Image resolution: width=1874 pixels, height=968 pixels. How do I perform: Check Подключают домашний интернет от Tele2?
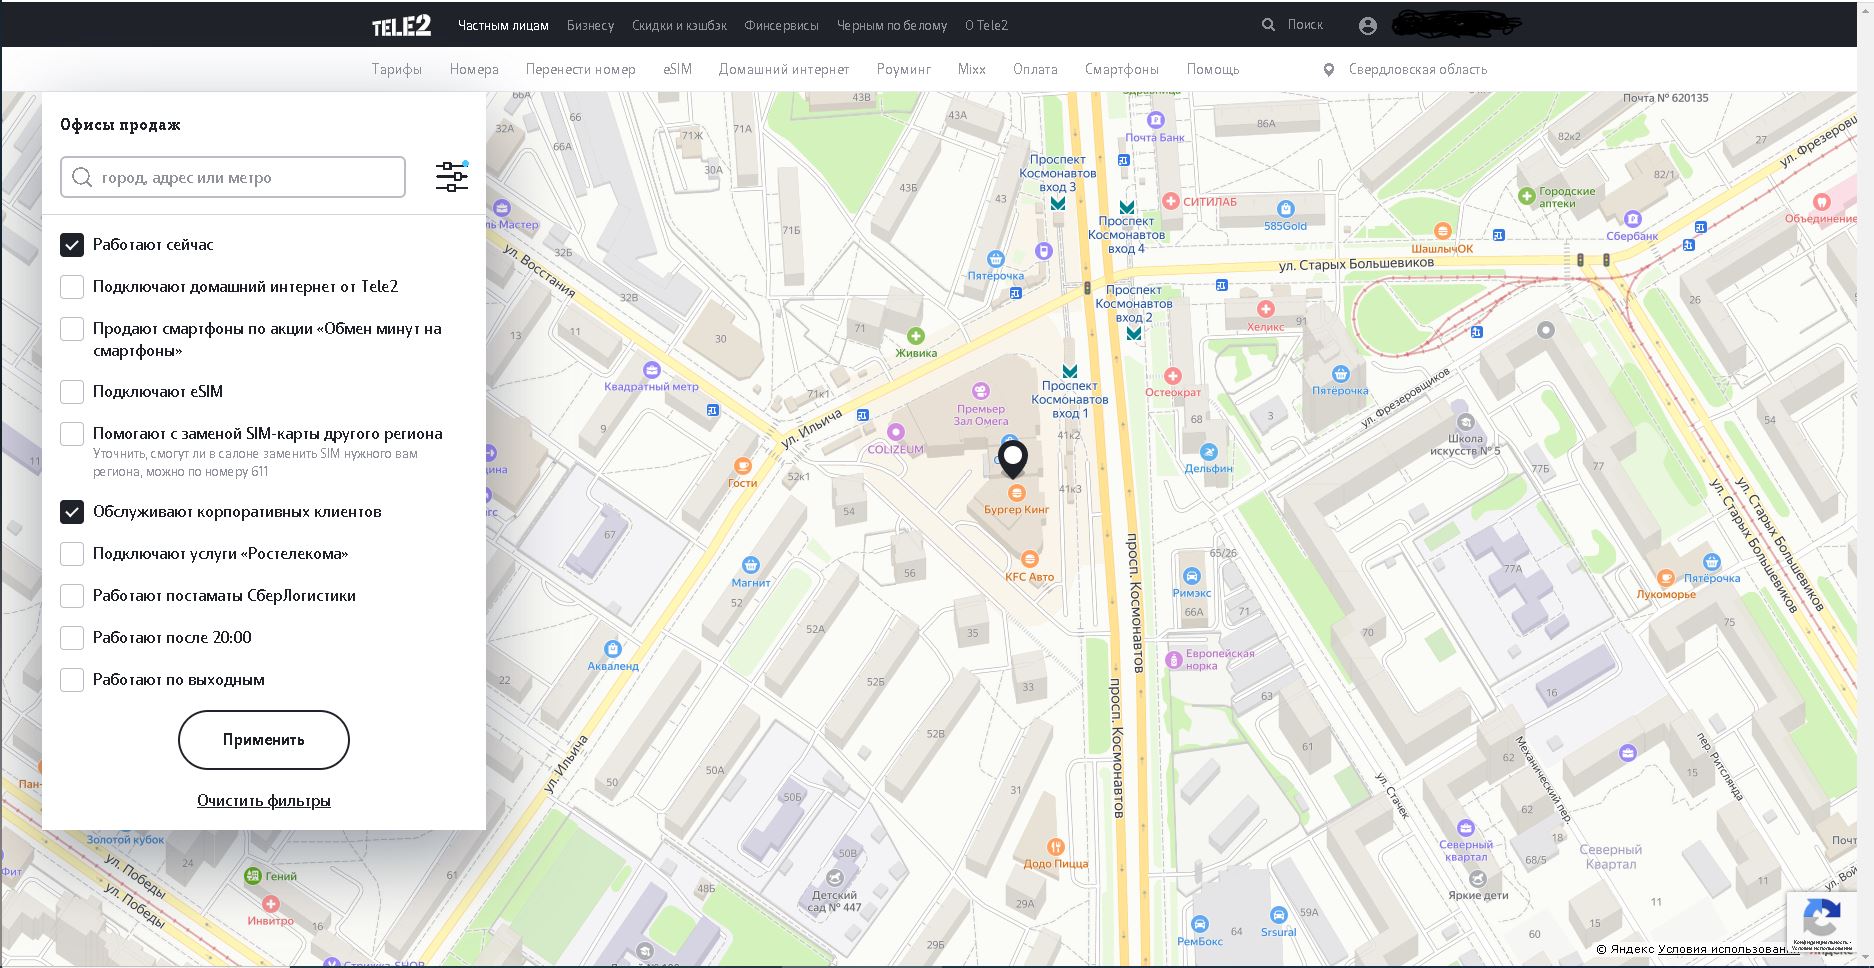point(72,287)
